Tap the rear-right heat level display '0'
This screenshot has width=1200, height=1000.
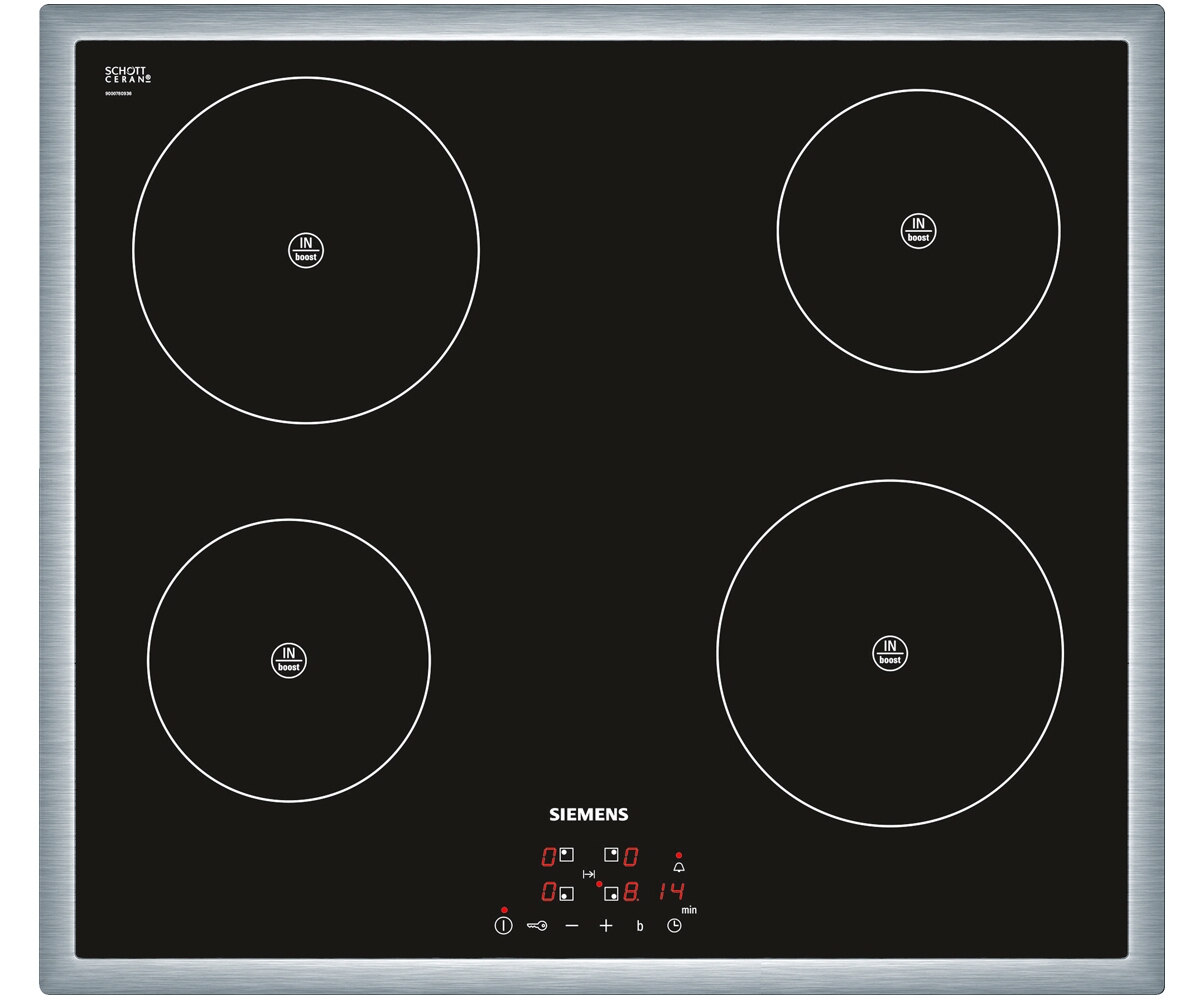(x=631, y=857)
